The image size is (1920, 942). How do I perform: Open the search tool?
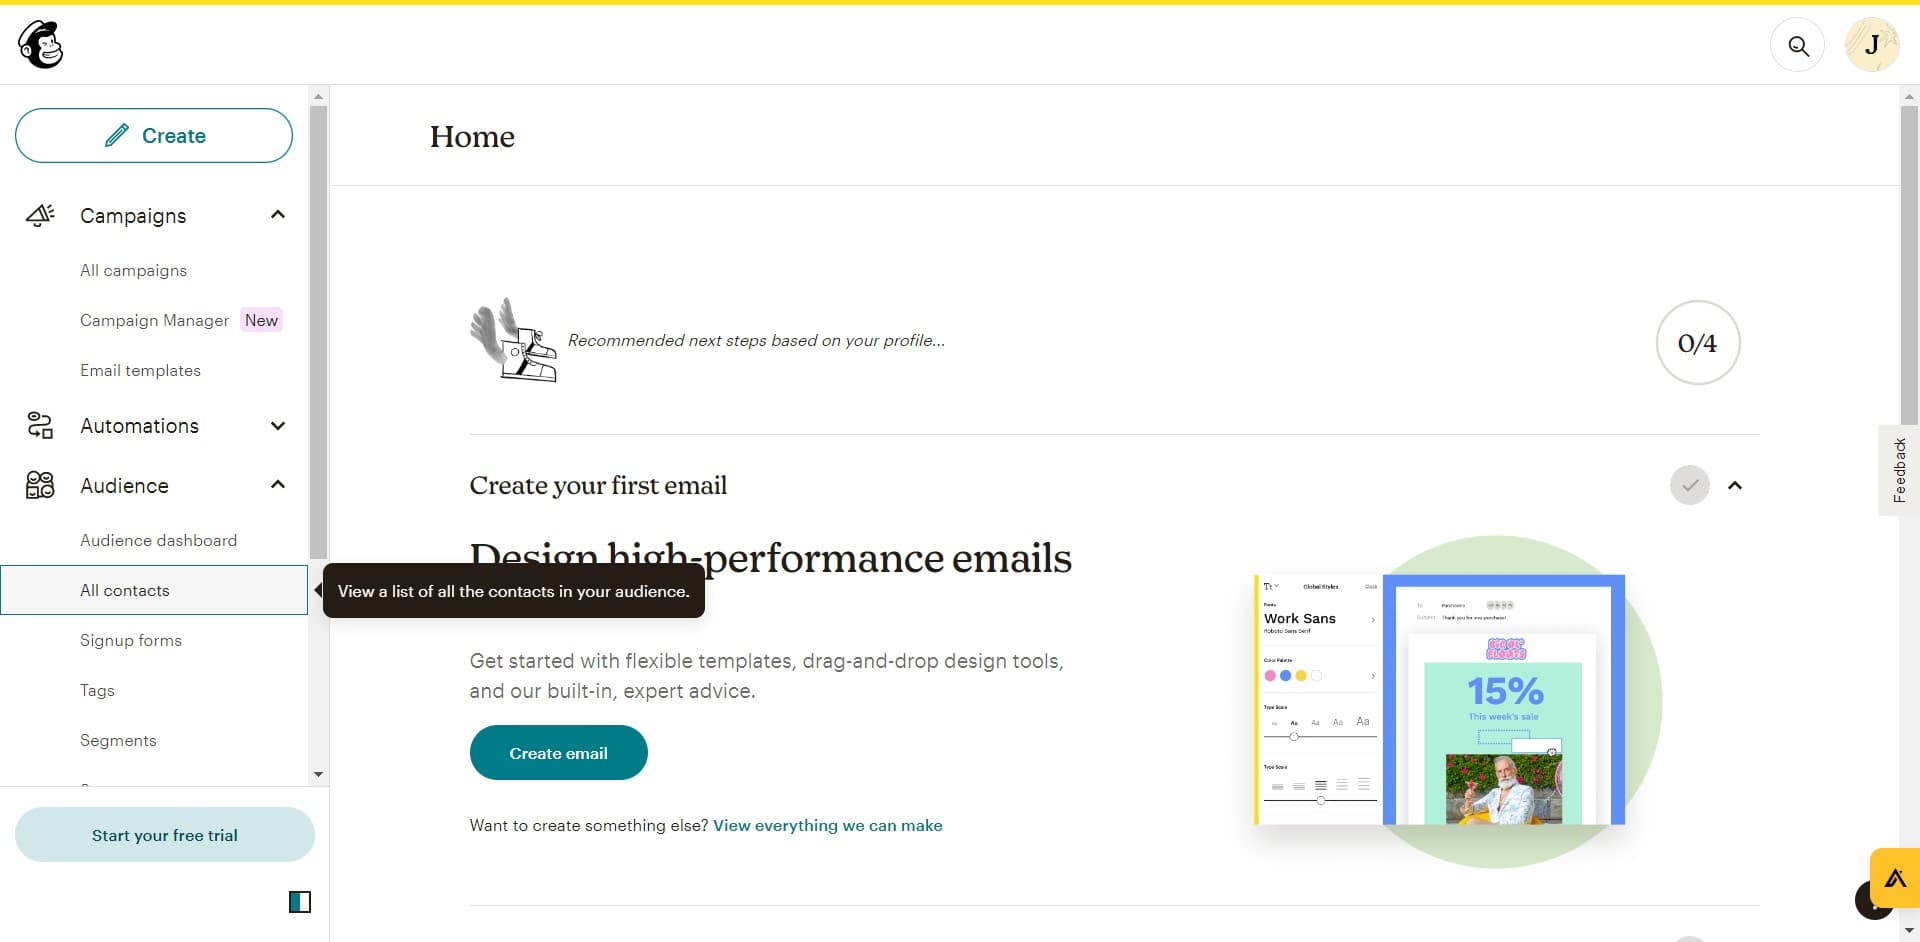point(1797,45)
